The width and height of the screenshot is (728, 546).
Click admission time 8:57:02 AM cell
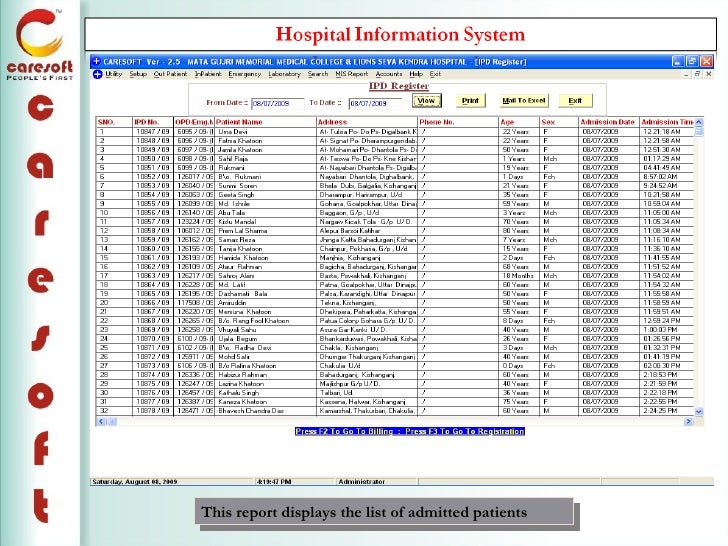click(667, 177)
